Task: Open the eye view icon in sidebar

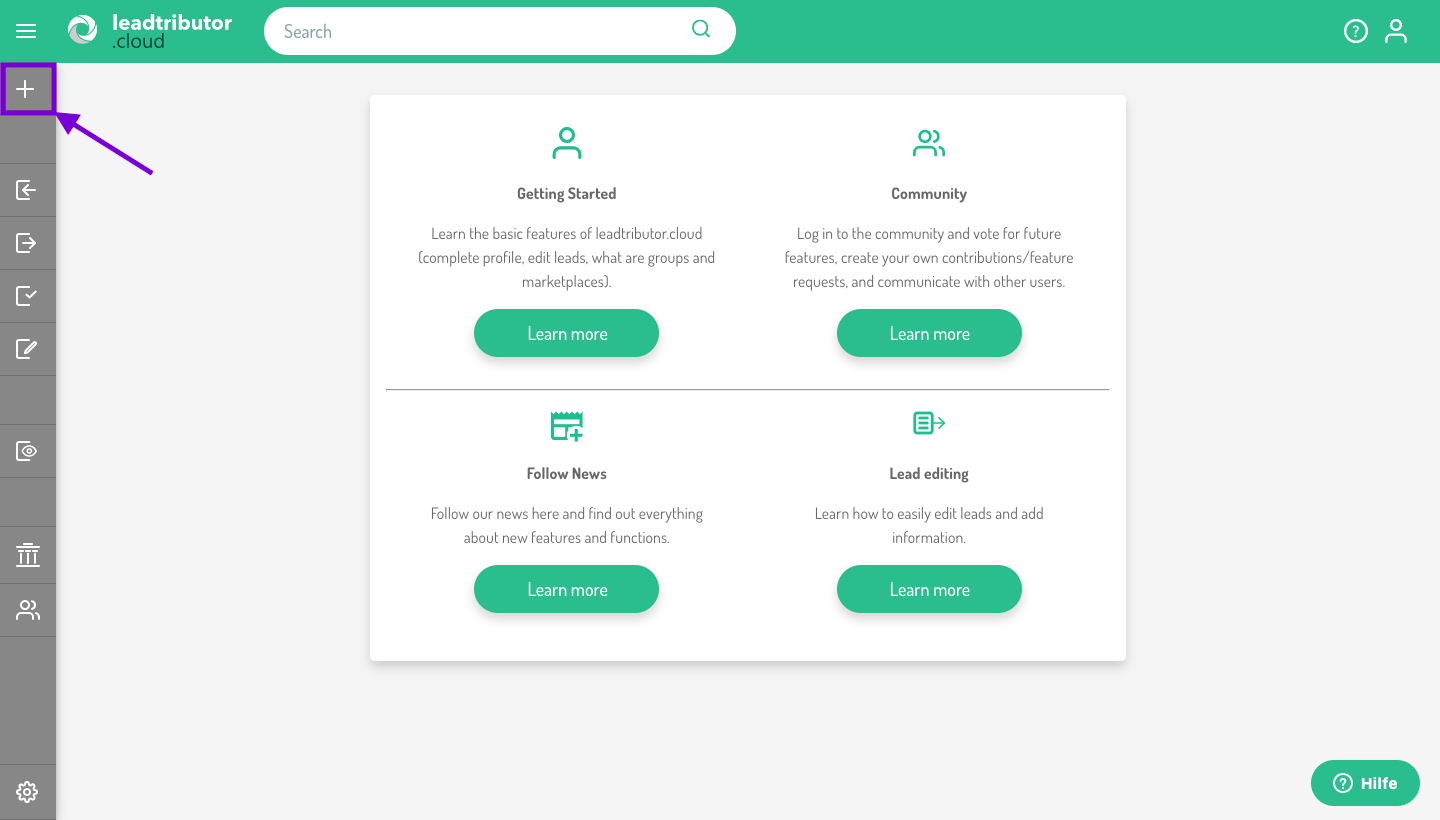Action: [27, 451]
